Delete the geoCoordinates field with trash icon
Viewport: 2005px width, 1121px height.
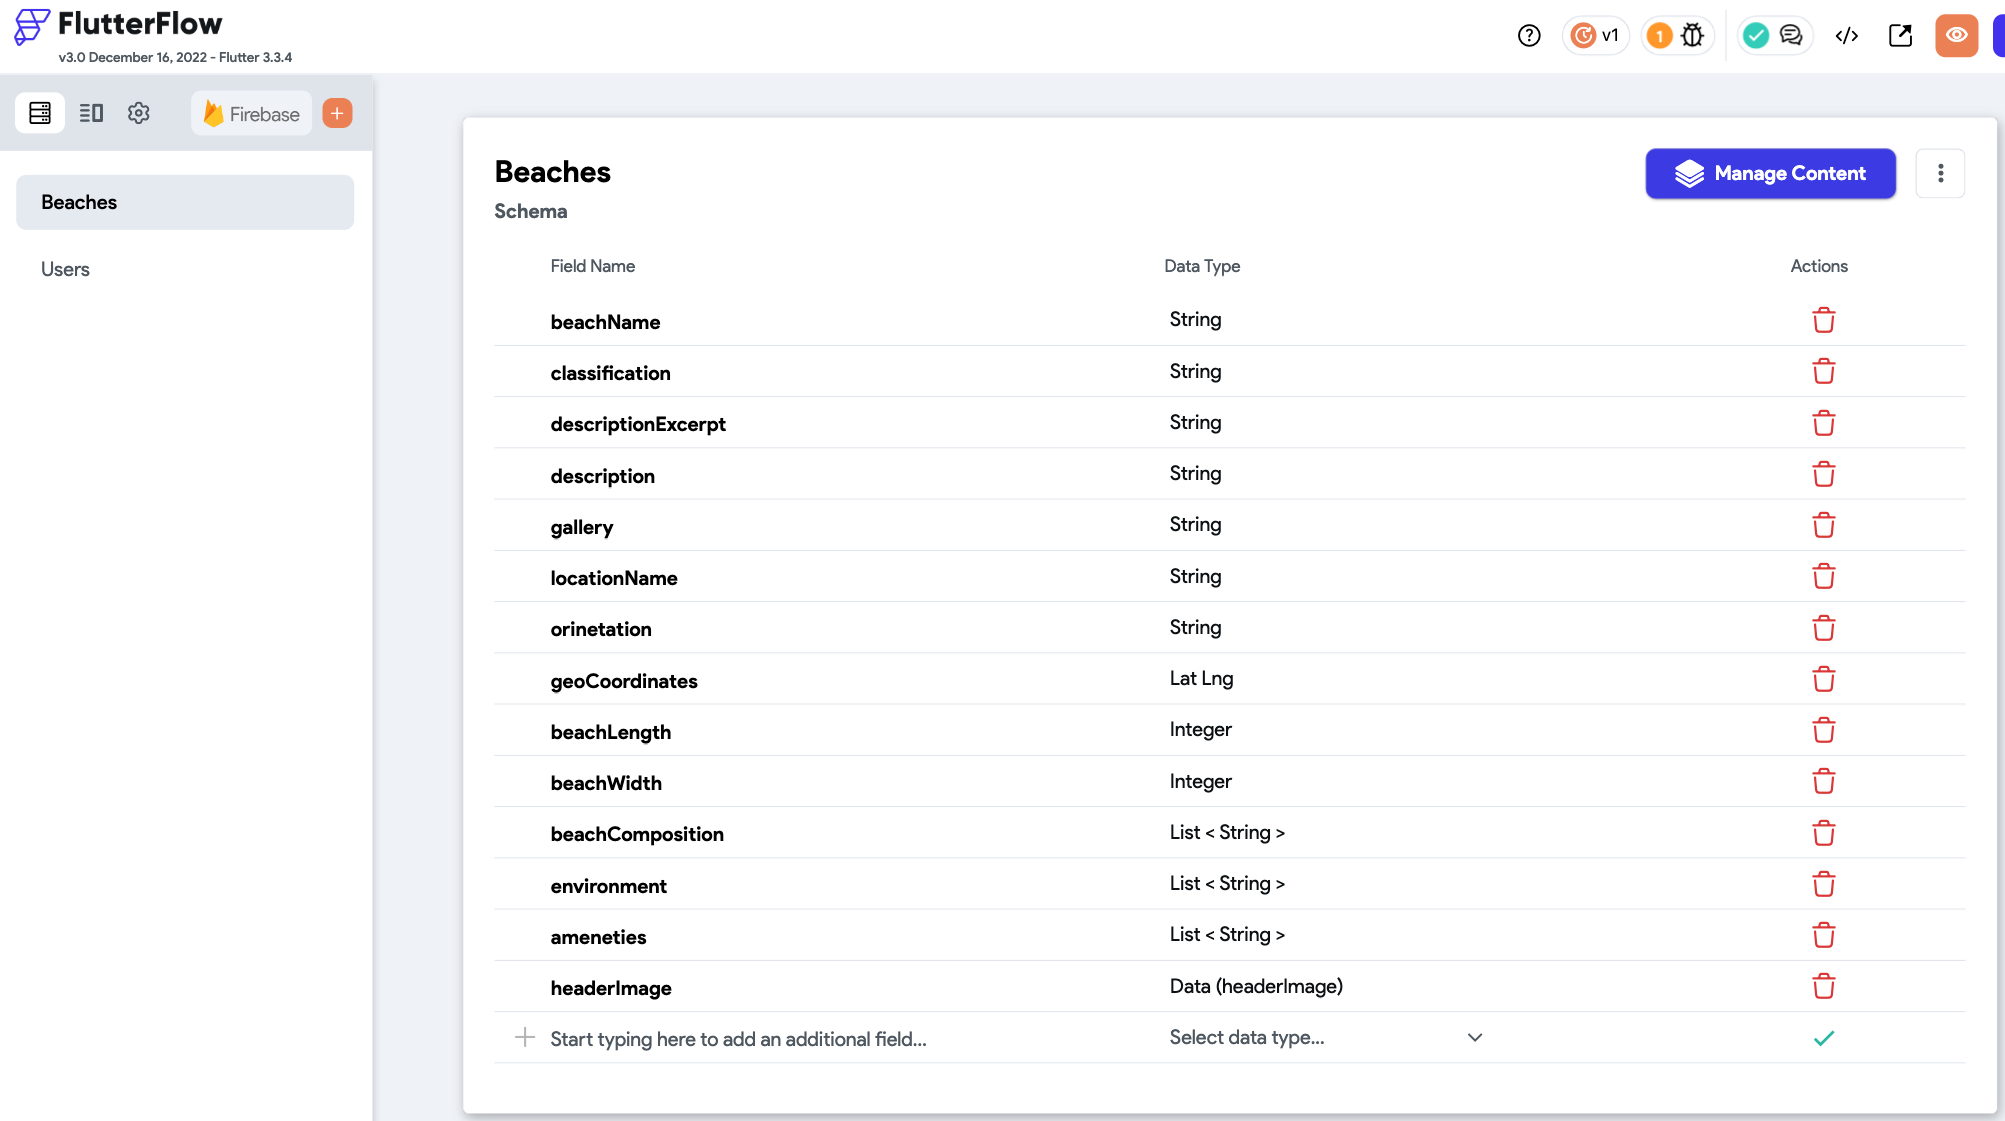point(1823,680)
